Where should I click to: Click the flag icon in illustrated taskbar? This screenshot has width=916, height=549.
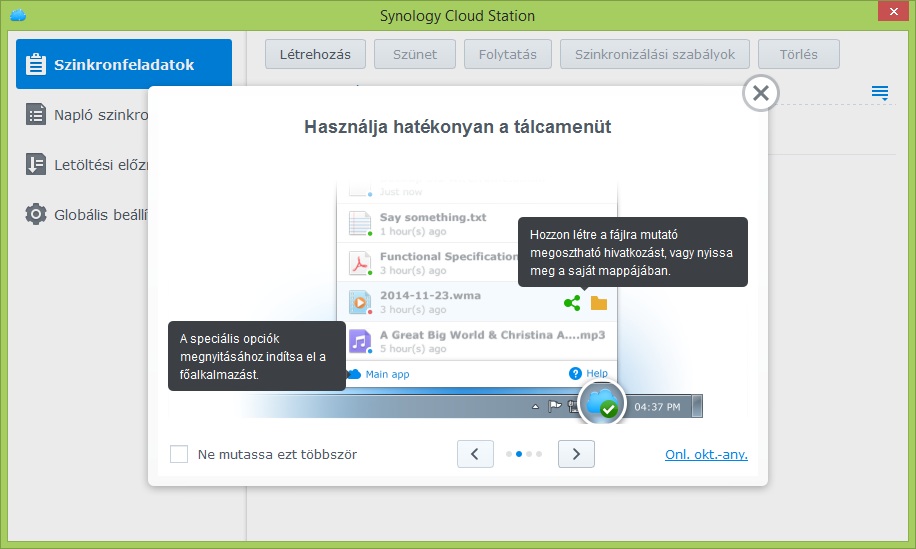554,406
